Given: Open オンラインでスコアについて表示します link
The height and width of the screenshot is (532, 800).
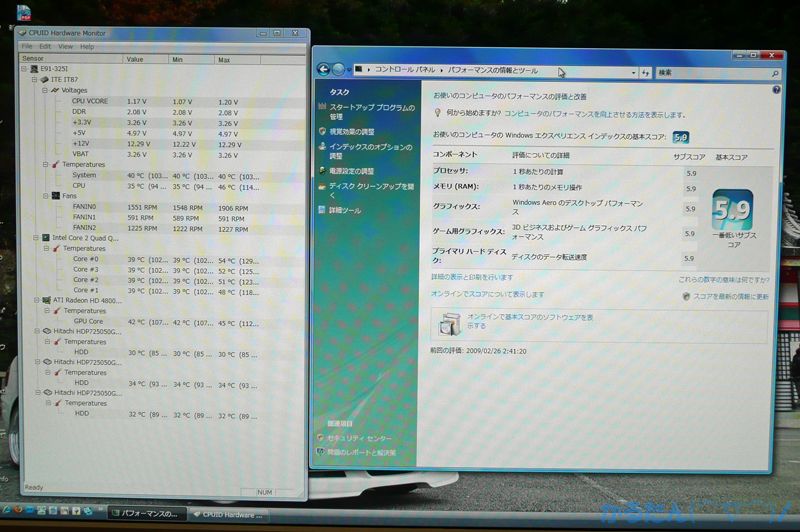Looking at the screenshot, I should (x=488, y=294).
